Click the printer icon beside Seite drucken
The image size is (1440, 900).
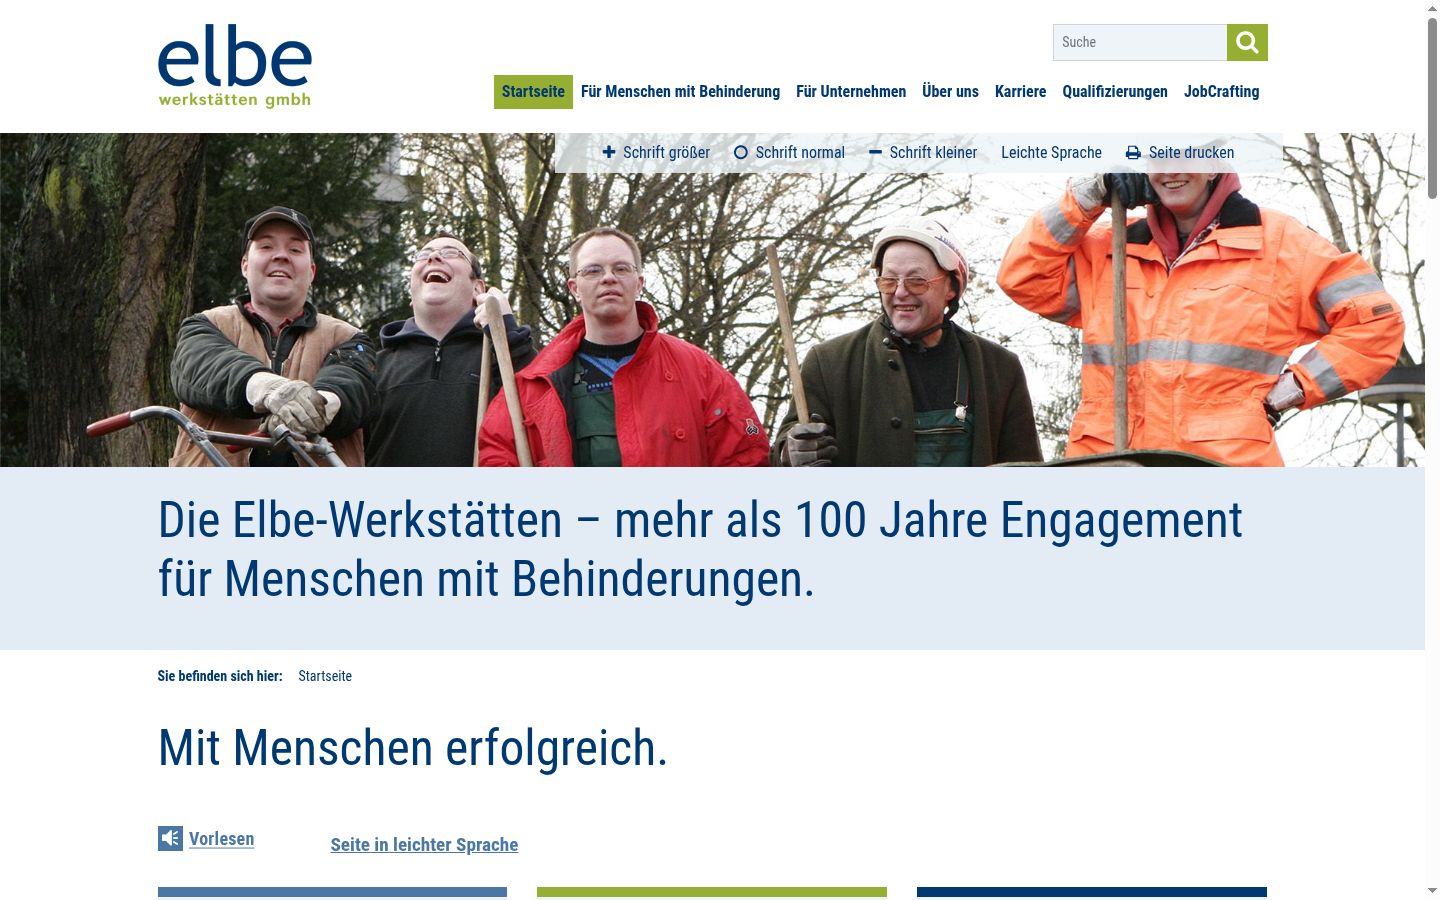(1133, 153)
